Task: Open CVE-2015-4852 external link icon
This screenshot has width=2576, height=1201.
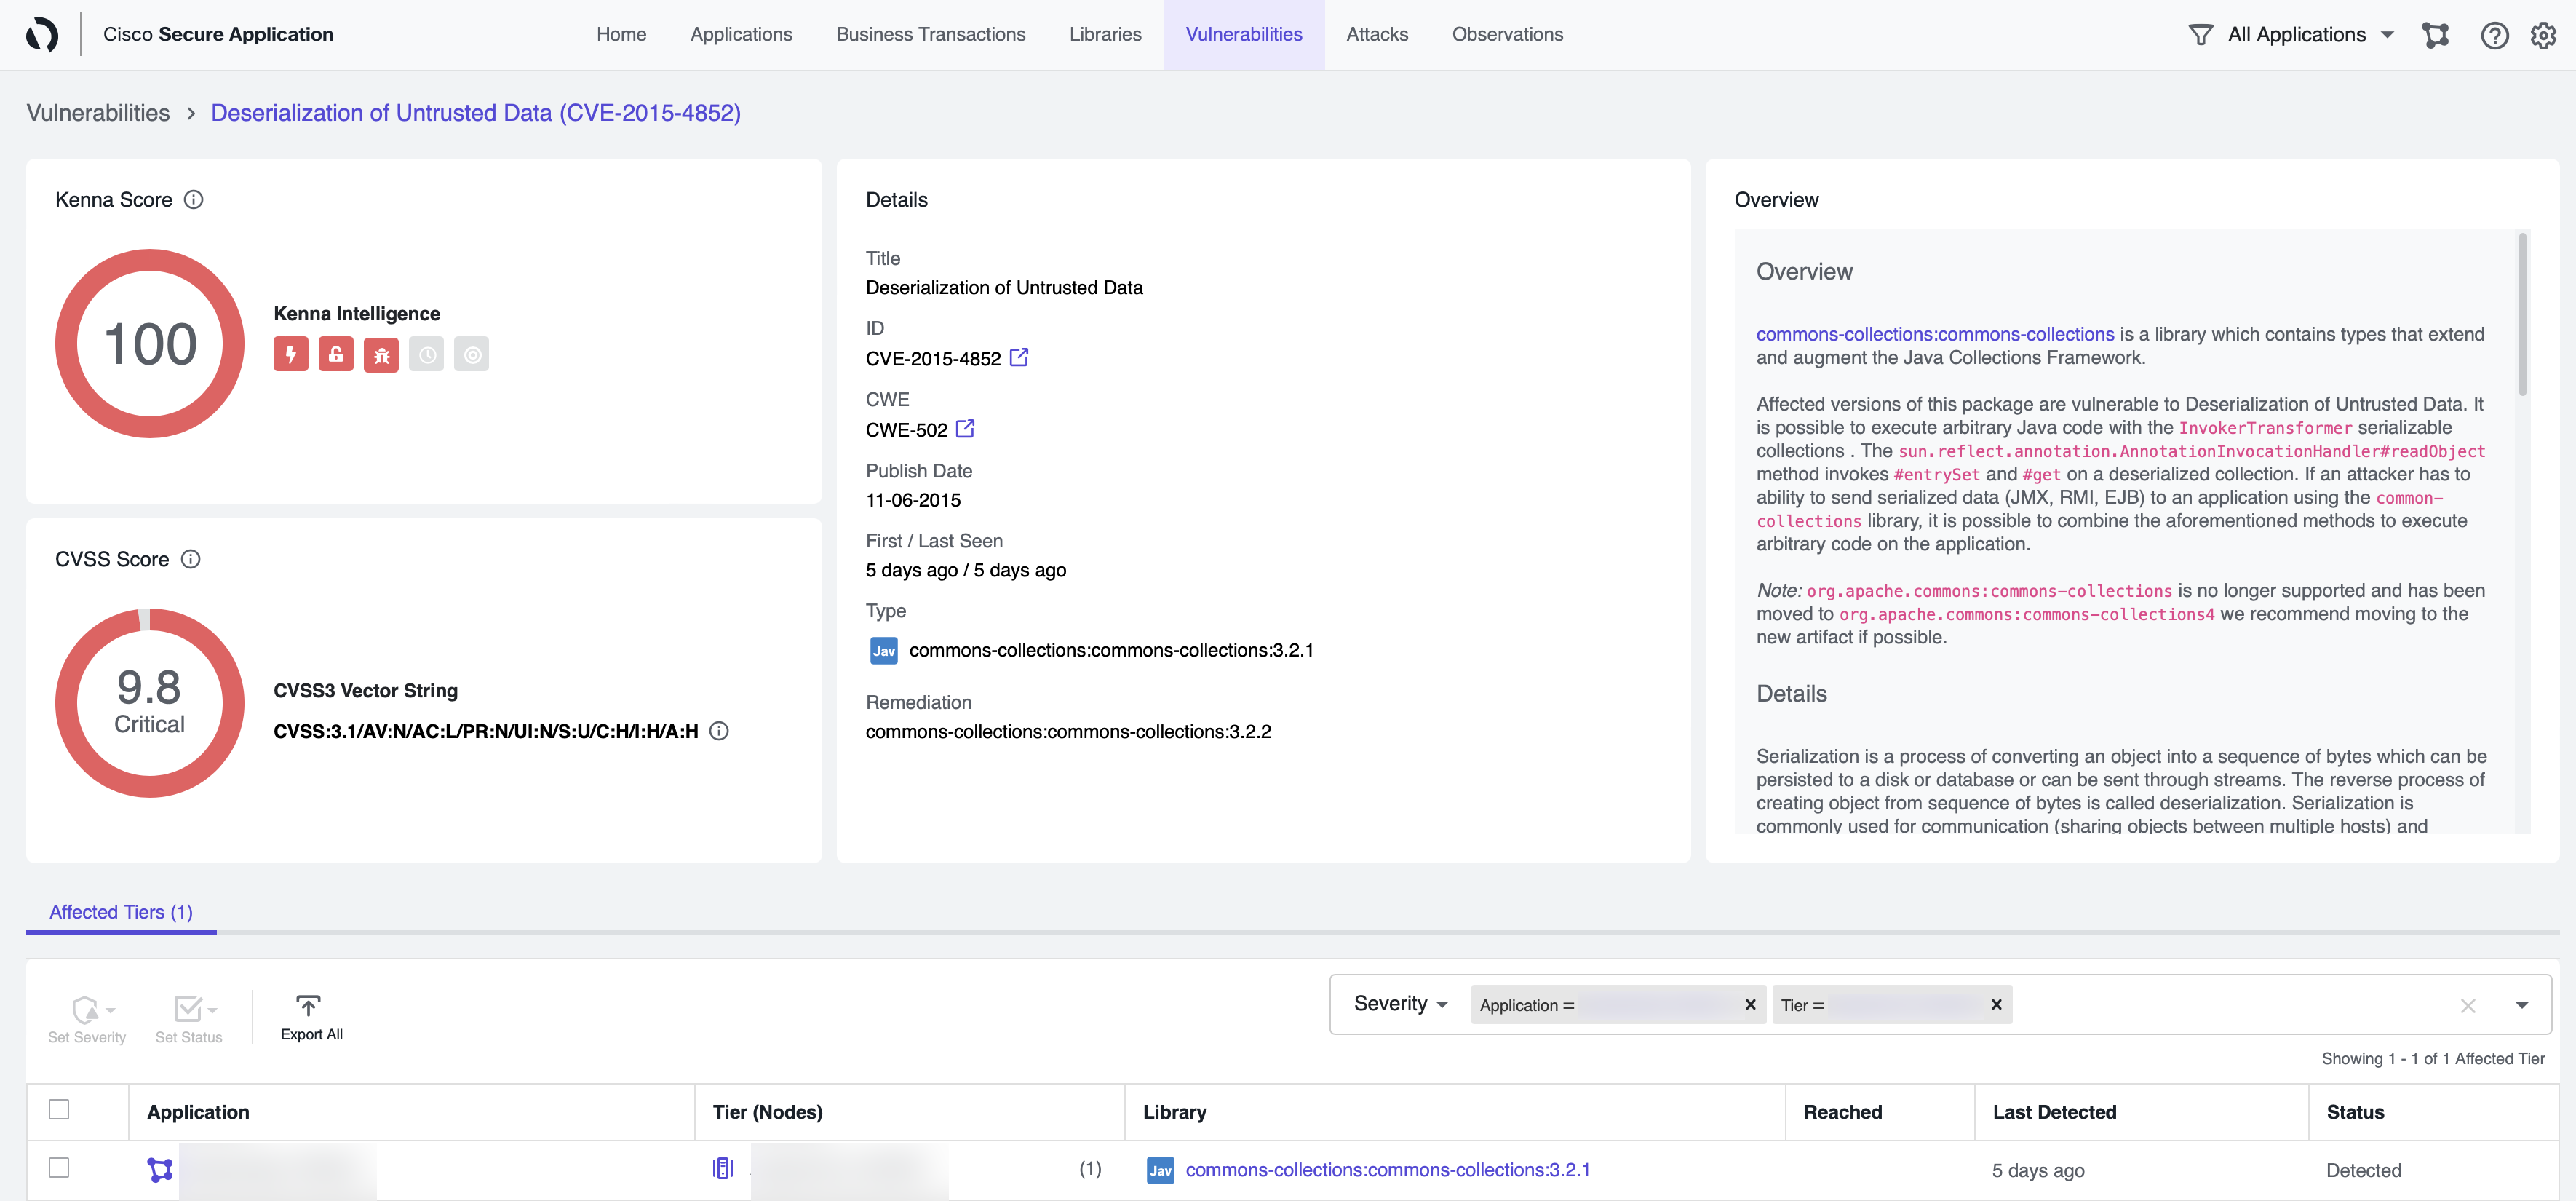Action: [1018, 357]
